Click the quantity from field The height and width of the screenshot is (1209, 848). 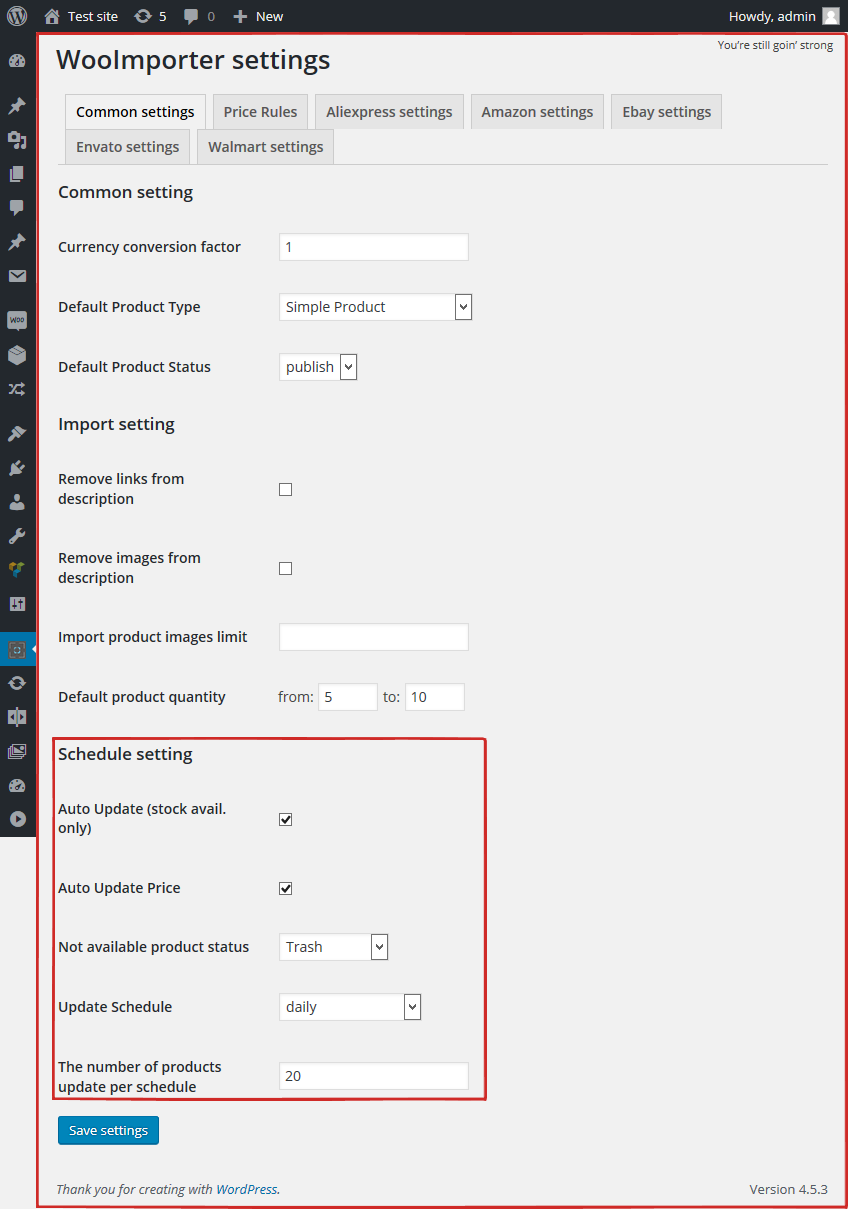tap(348, 697)
